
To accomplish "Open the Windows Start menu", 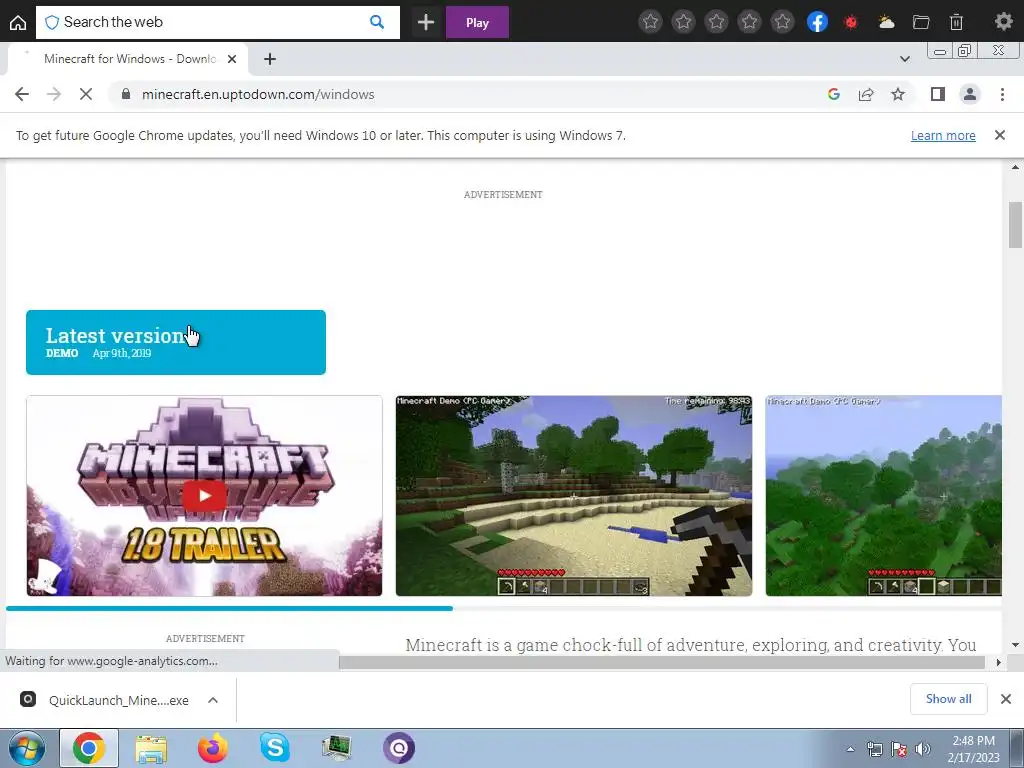I will pos(26,748).
